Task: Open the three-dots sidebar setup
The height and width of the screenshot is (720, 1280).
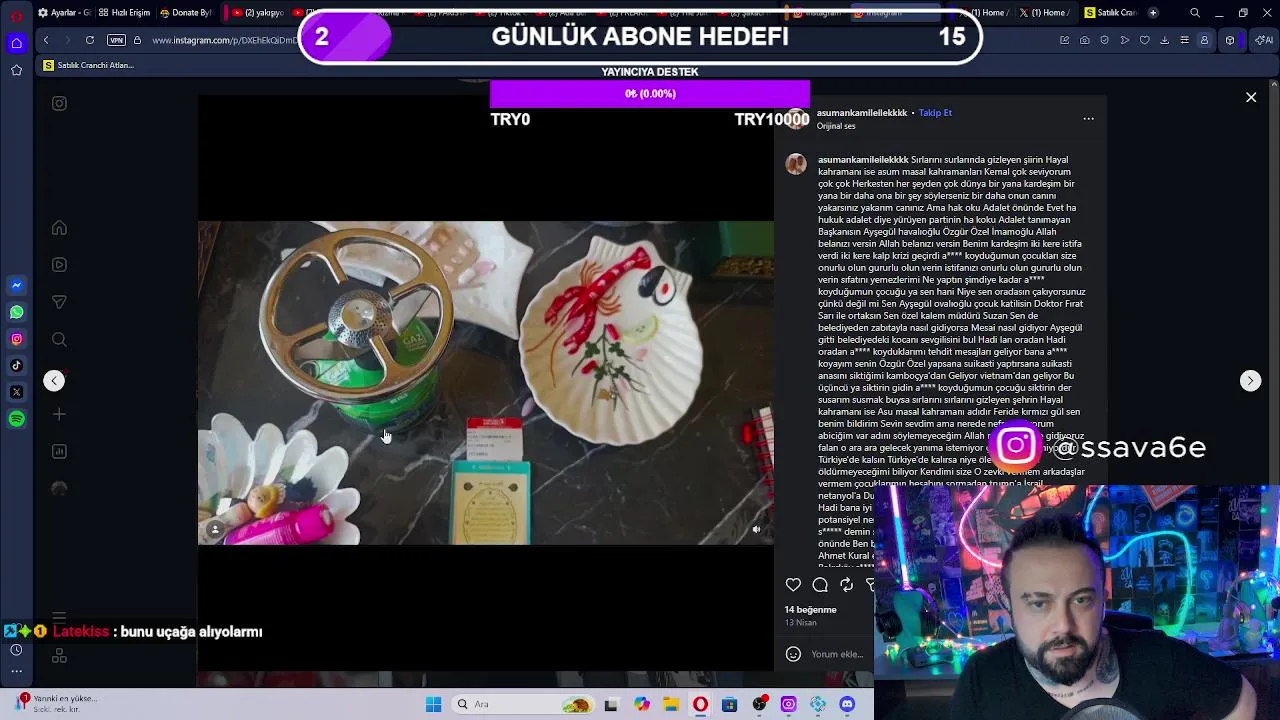Action: tap(16, 671)
